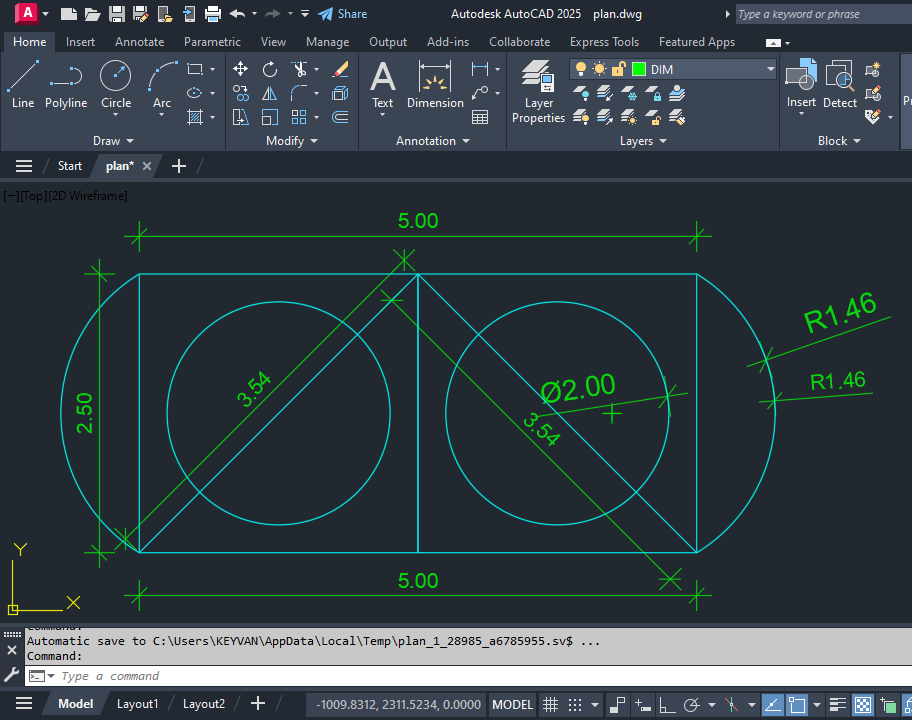Expand the Draw panel

(x=113, y=141)
